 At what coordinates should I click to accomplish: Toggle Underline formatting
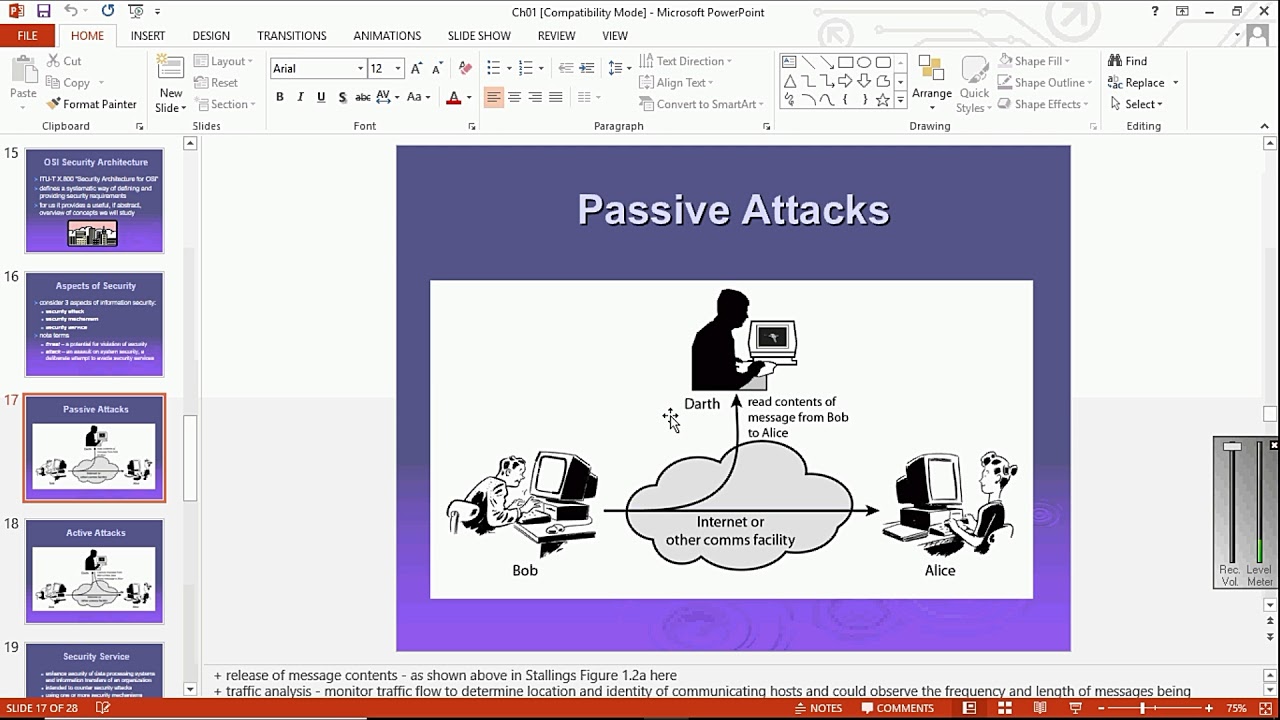[x=321, y=97]
